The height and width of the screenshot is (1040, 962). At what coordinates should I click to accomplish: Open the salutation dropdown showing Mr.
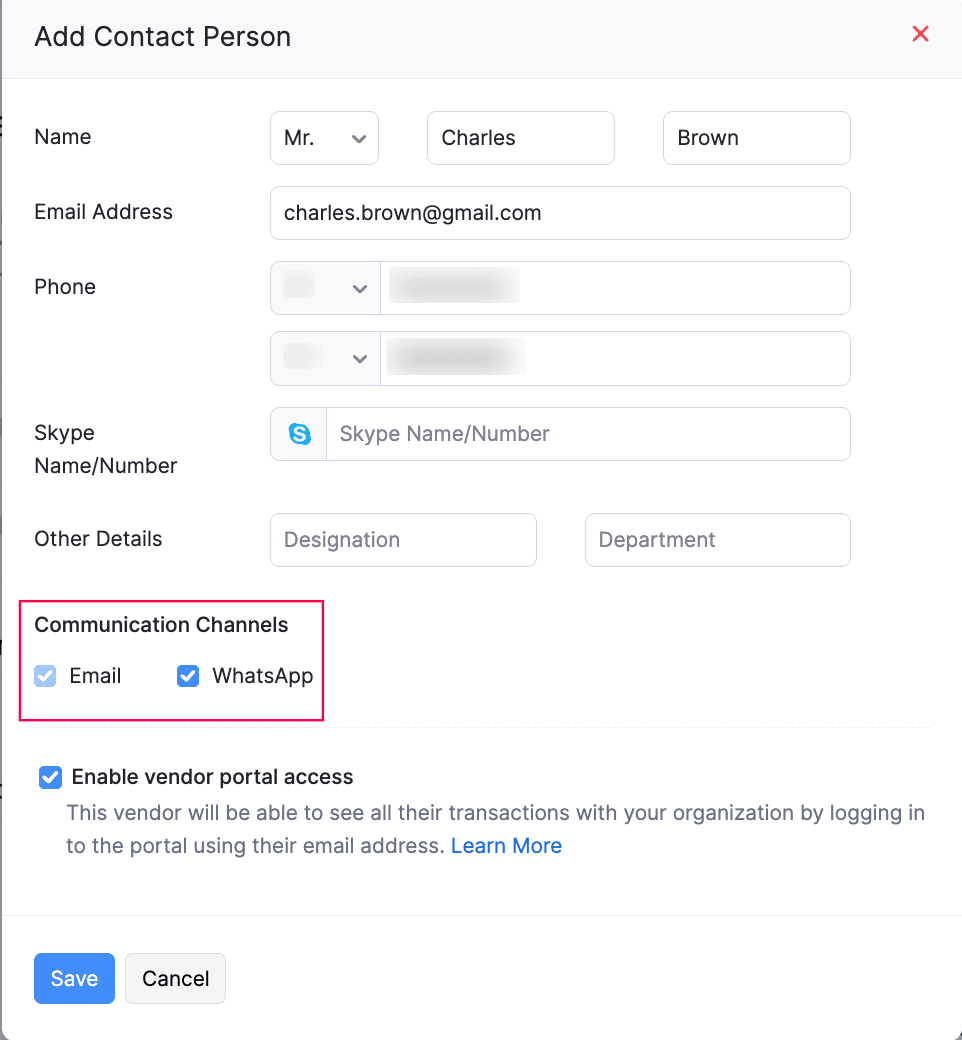[324, 137]
